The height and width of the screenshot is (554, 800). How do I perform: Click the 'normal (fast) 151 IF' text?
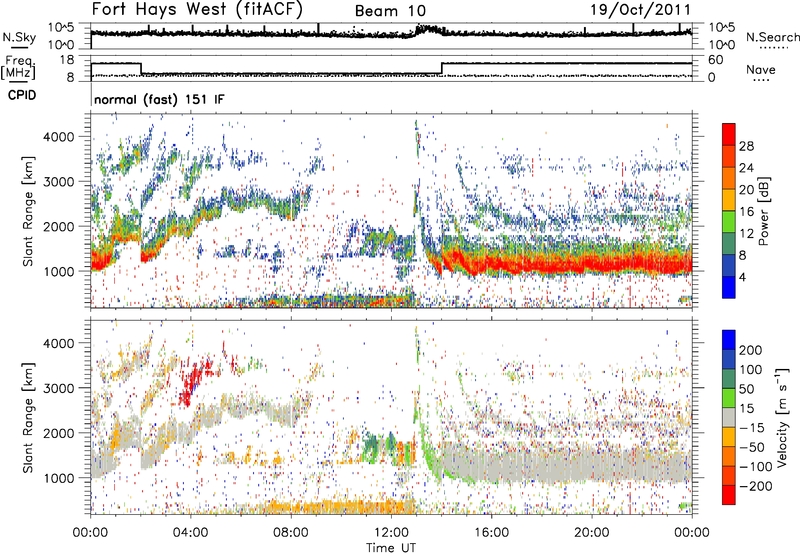pyautogui.click(x=159, y=99)
